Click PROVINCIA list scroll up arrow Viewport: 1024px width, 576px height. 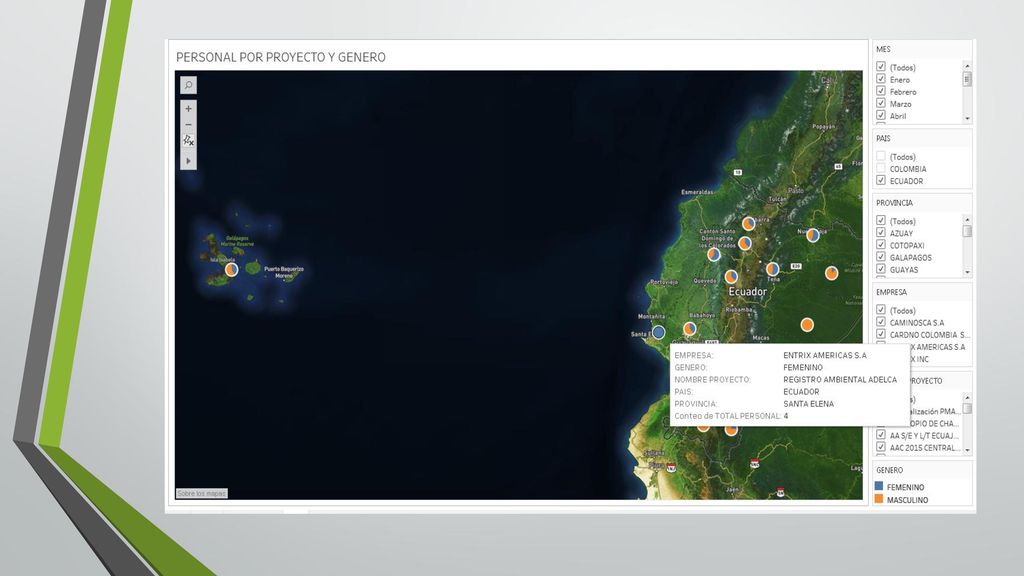click(x=967, y=219)
